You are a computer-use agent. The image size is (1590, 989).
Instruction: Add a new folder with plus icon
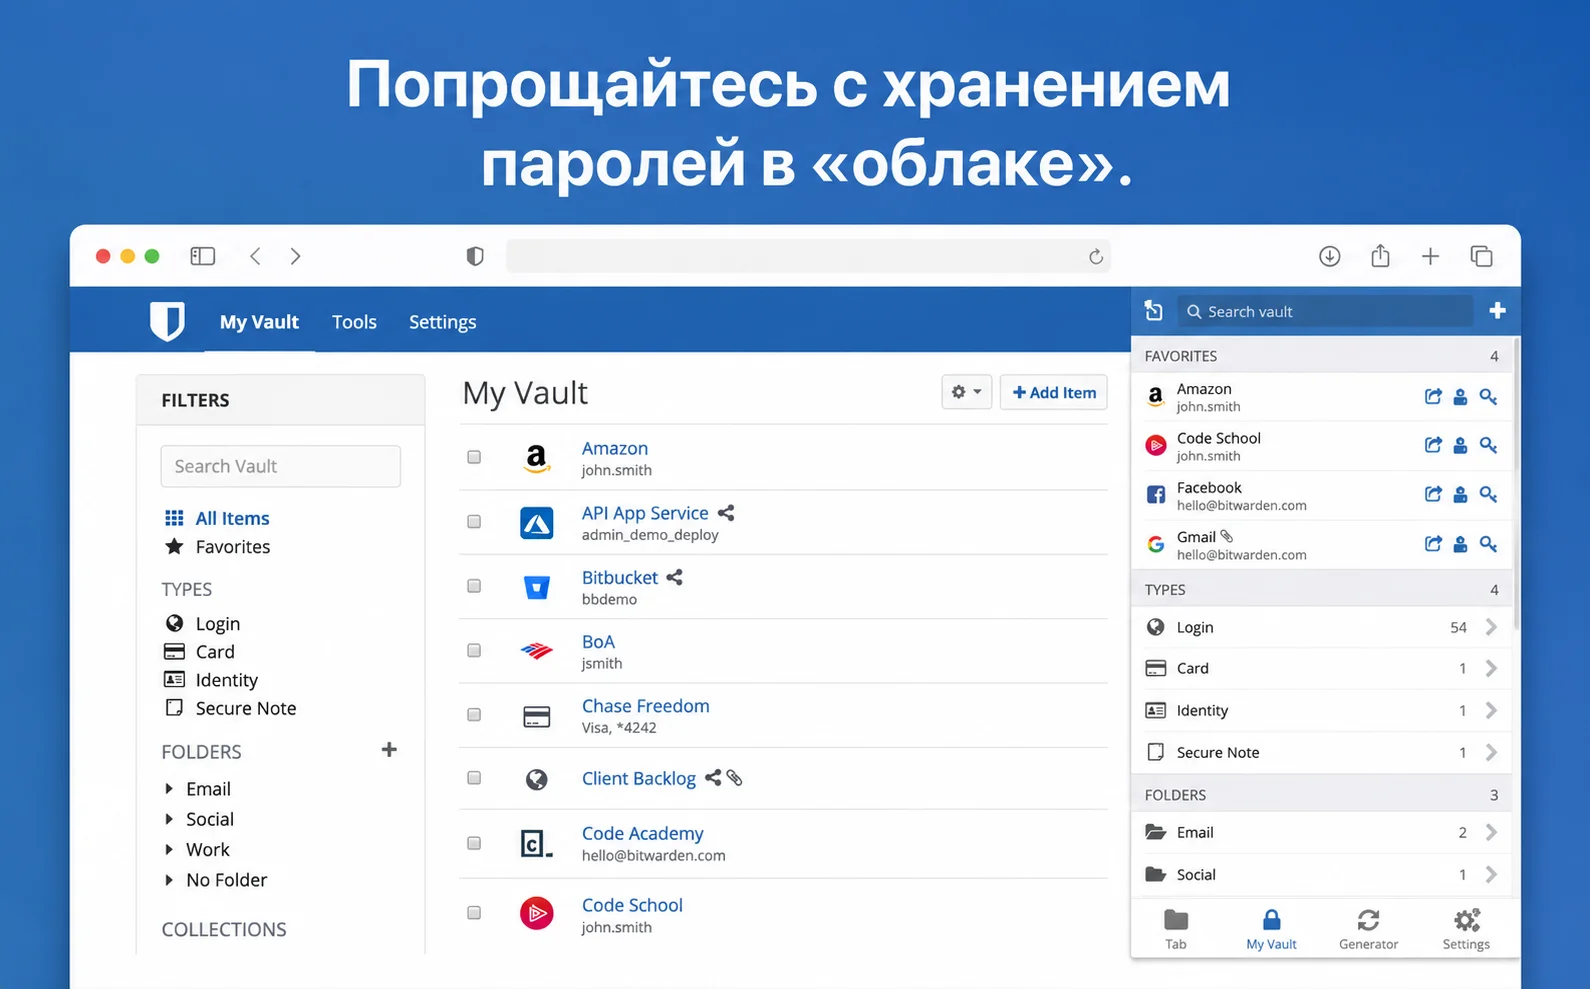(389, 750)
